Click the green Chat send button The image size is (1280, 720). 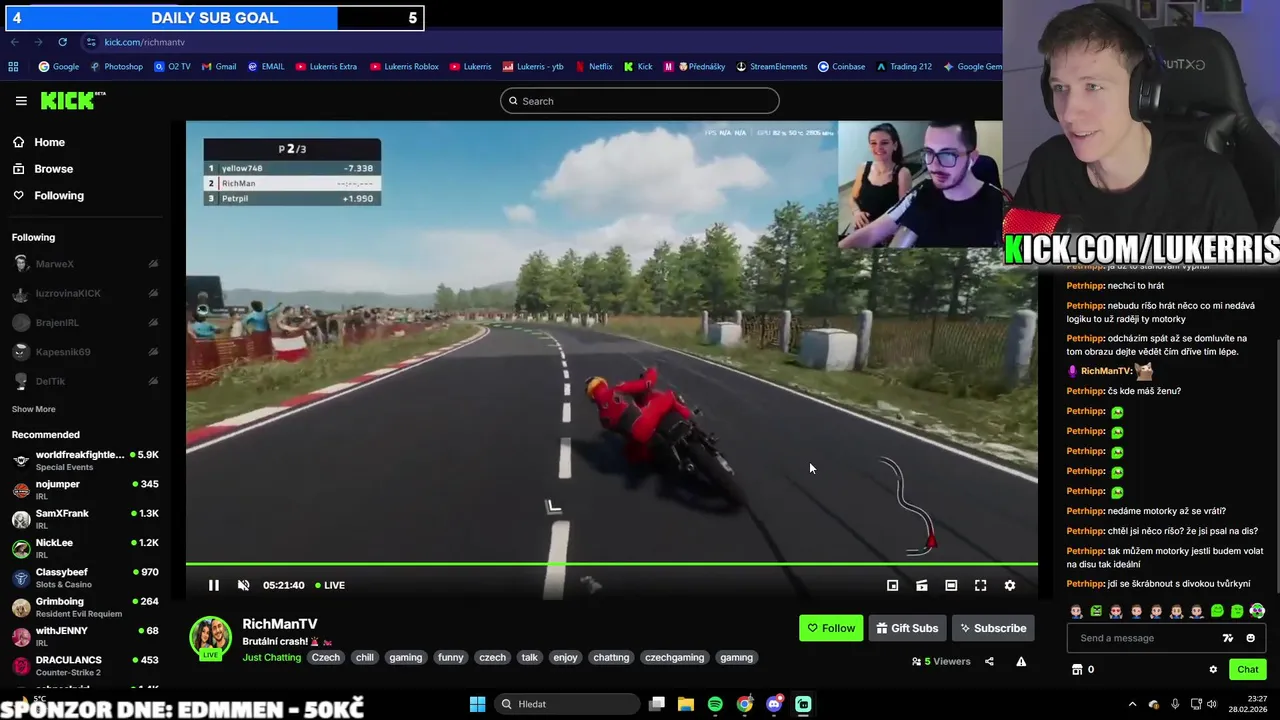click(x=1247, y=670)
